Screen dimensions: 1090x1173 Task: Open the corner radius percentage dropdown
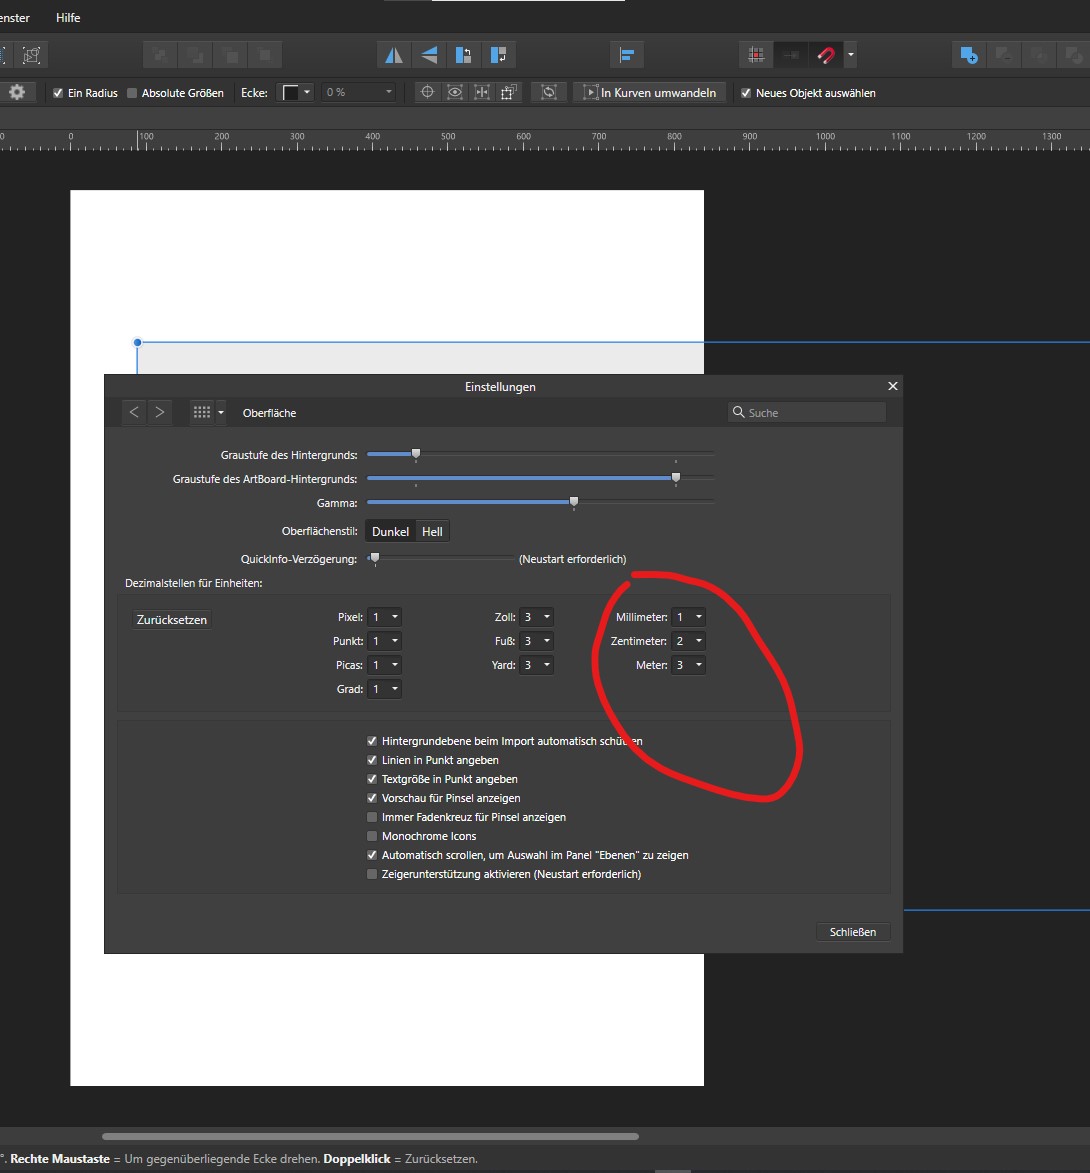pos(358,93)
